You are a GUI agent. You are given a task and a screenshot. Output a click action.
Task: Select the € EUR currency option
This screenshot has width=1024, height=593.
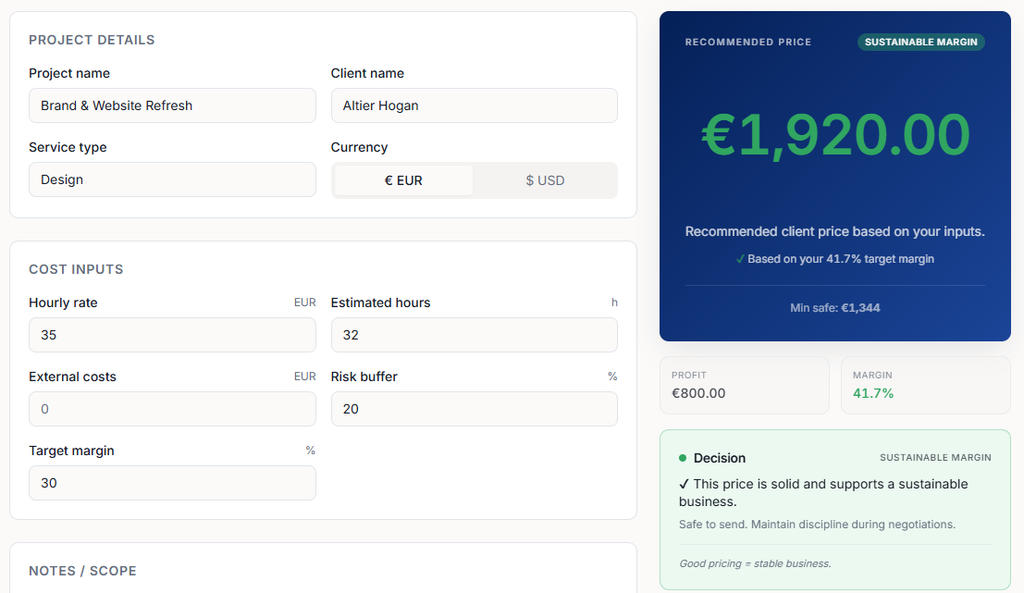click(x=404, y=180)
